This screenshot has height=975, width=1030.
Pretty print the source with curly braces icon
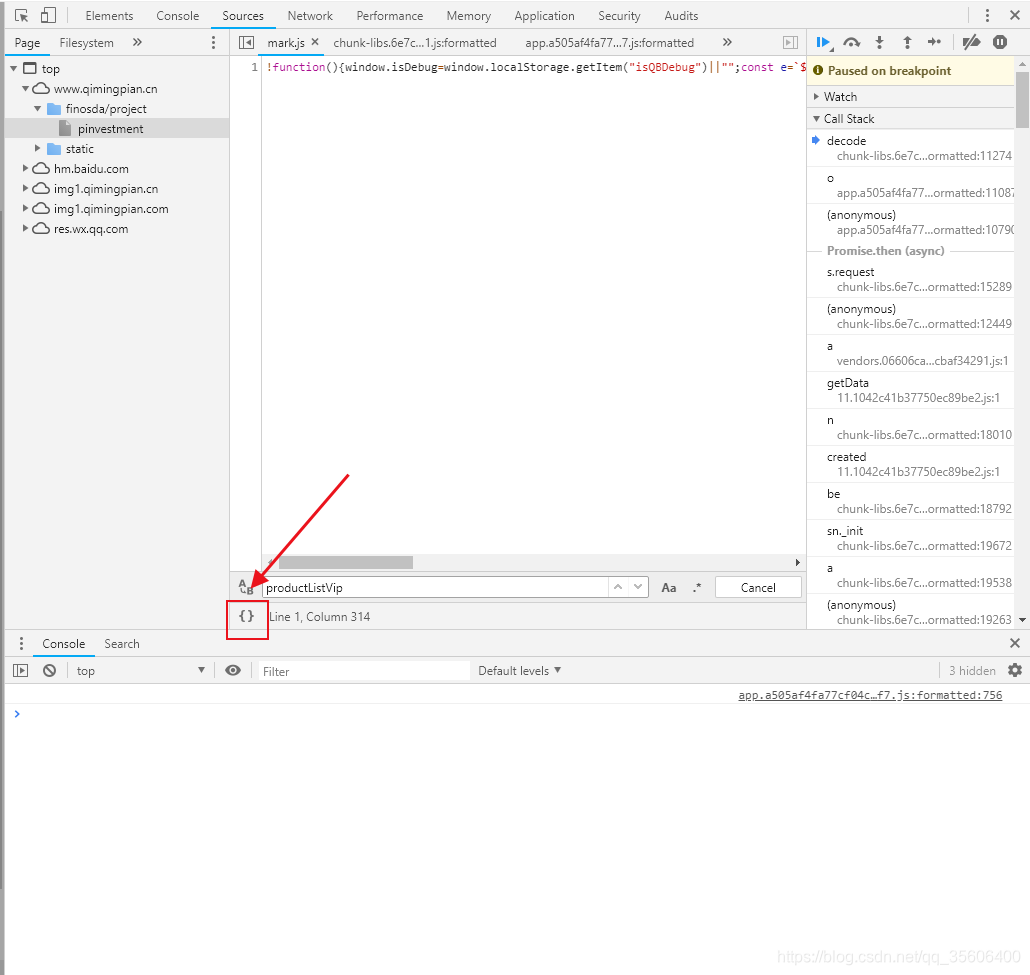click(x=246, y=616)
